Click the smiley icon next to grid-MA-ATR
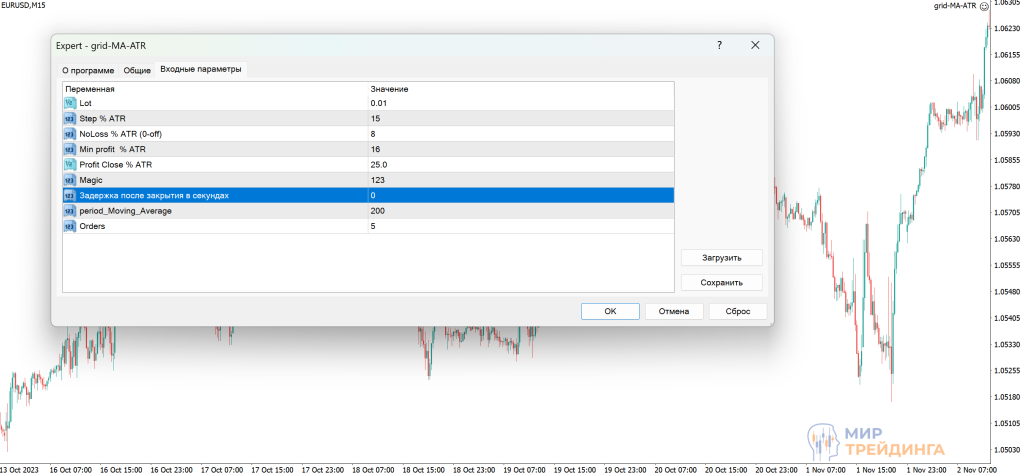Viewport: 1024px width, 473px height. [984, 6]
